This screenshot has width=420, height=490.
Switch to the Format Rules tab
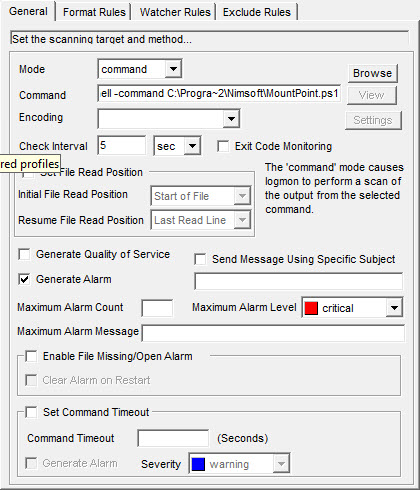(94, 12)
